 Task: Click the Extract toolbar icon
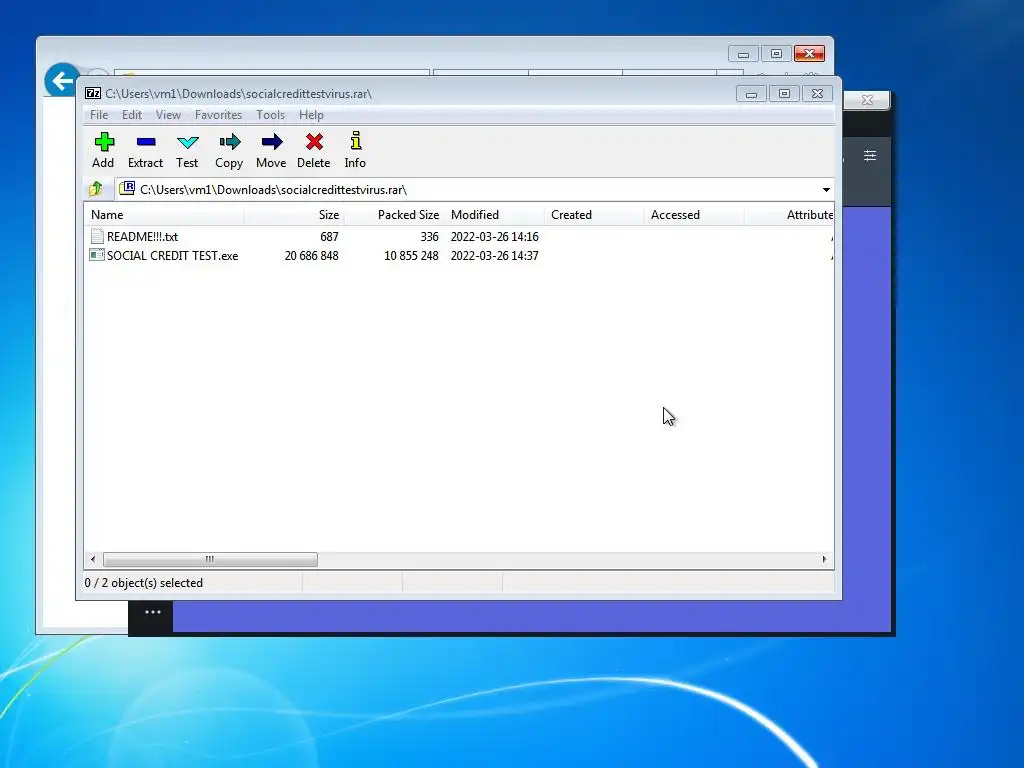pyautogui.click(x=146, y=142)
